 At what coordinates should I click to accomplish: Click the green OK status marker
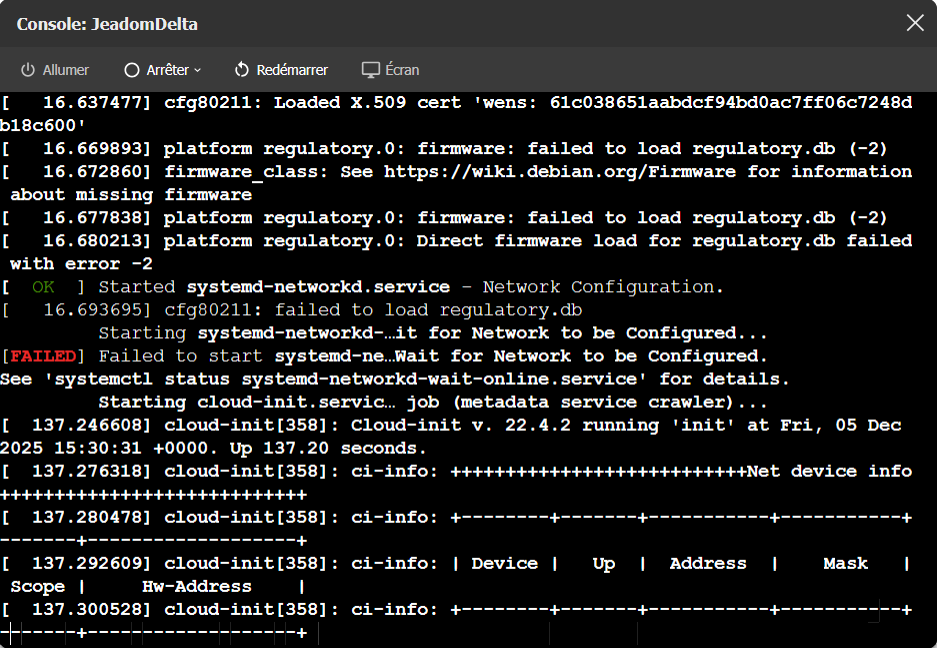click(x=43, y=287)
